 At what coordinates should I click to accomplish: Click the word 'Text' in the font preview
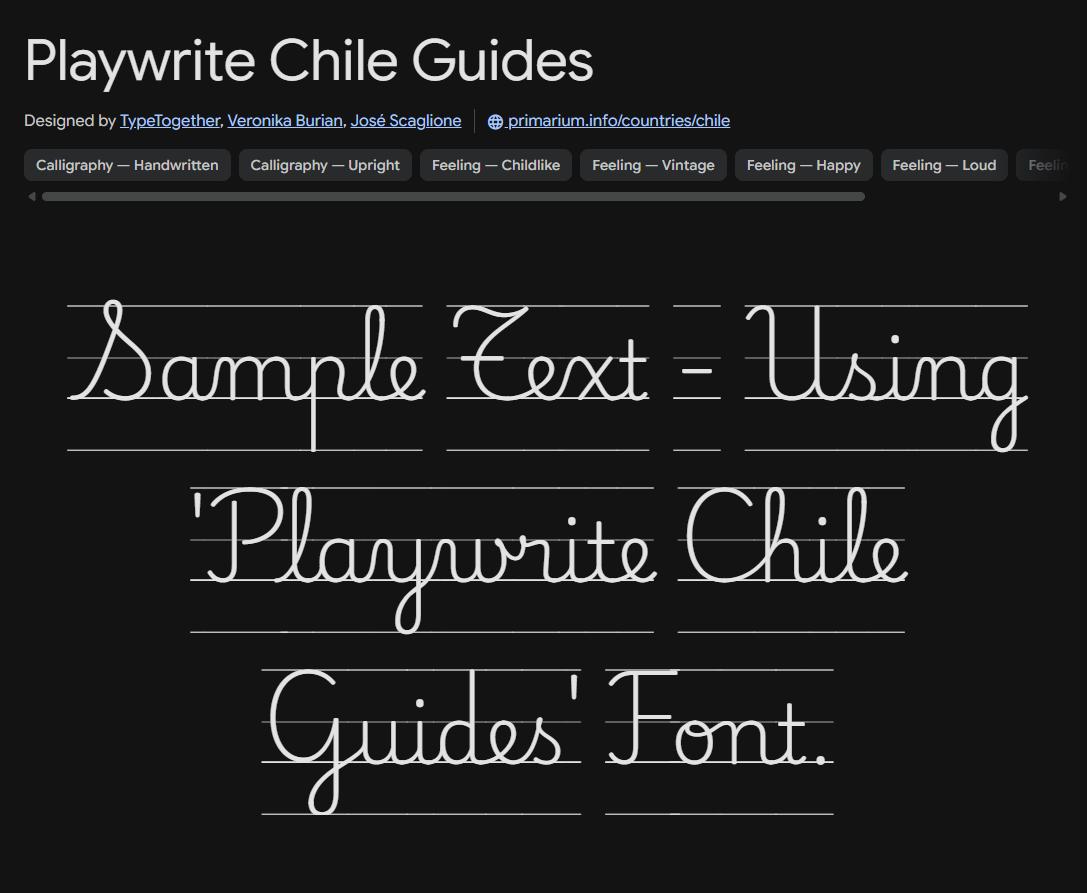[550, 354]
